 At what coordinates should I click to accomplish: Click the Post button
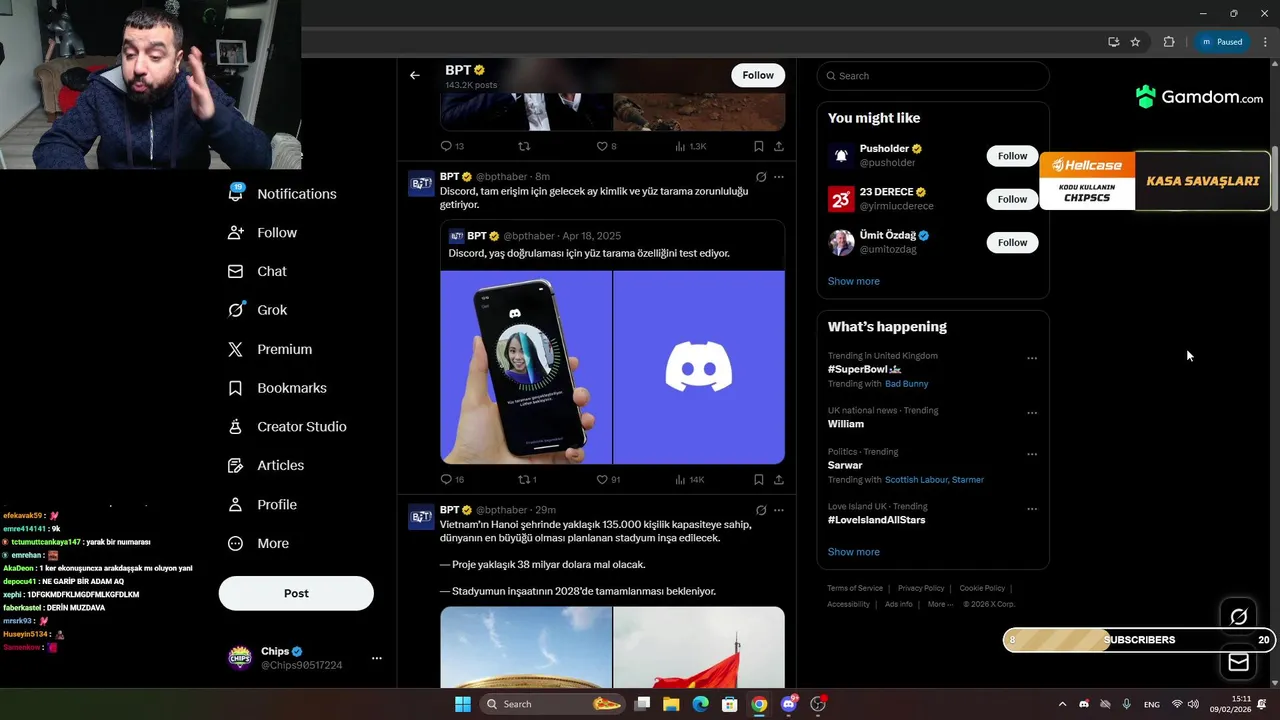296,593
